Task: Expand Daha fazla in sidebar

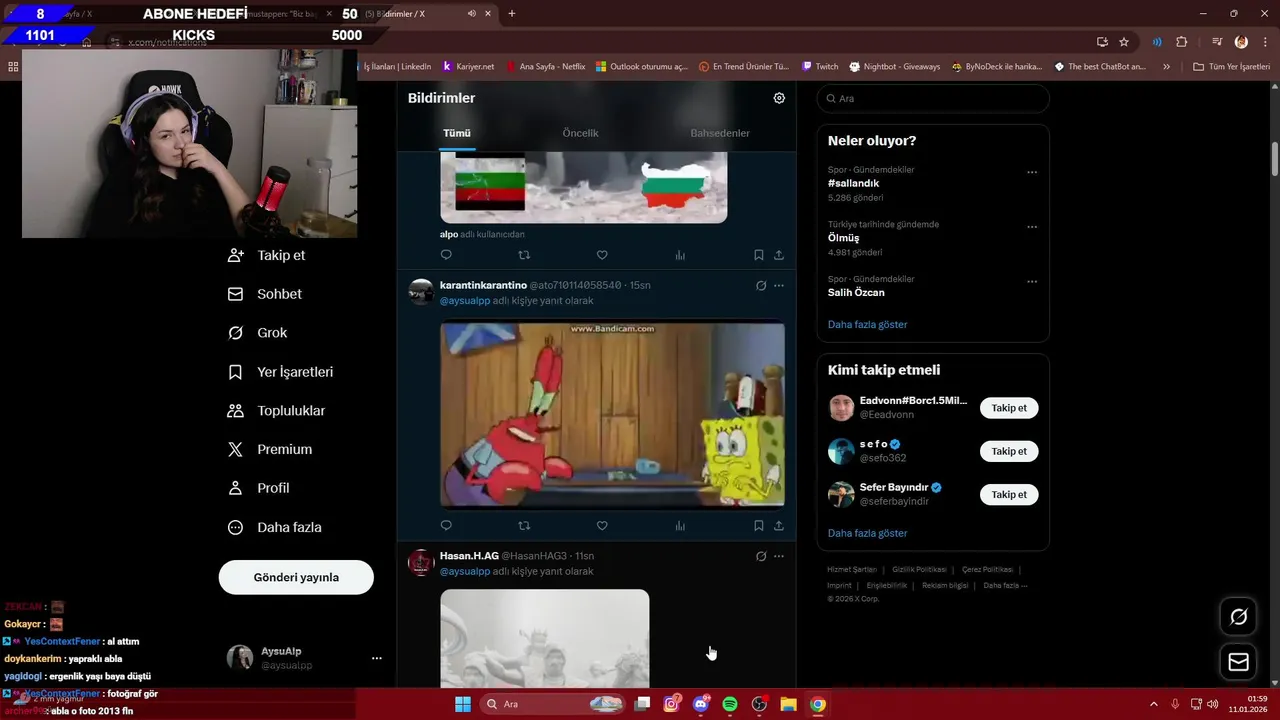Action: click(x=275, y=527)
